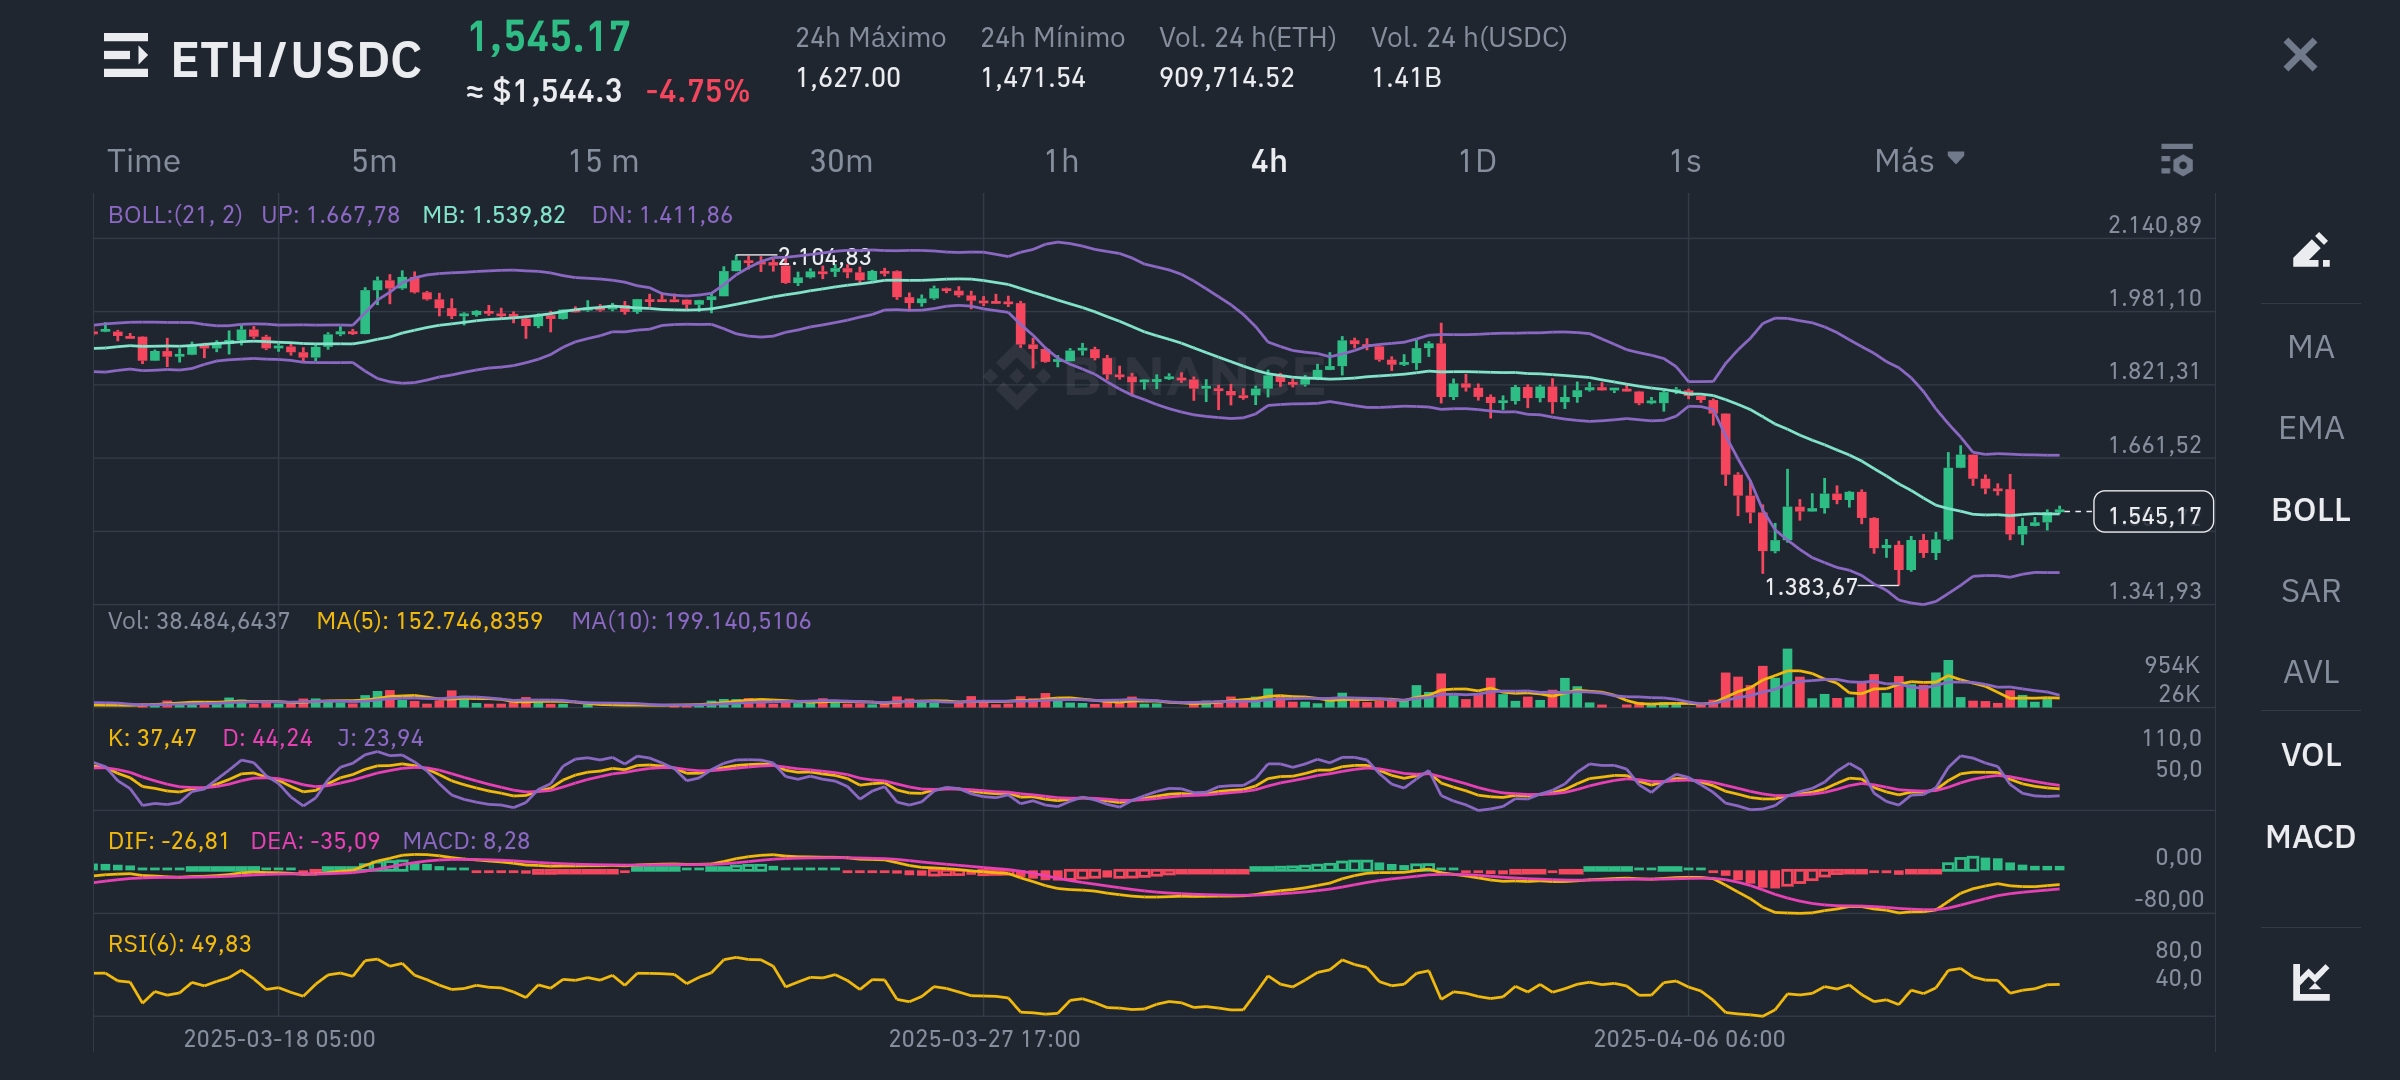Select the 15 m interval tab

(600, 160)
